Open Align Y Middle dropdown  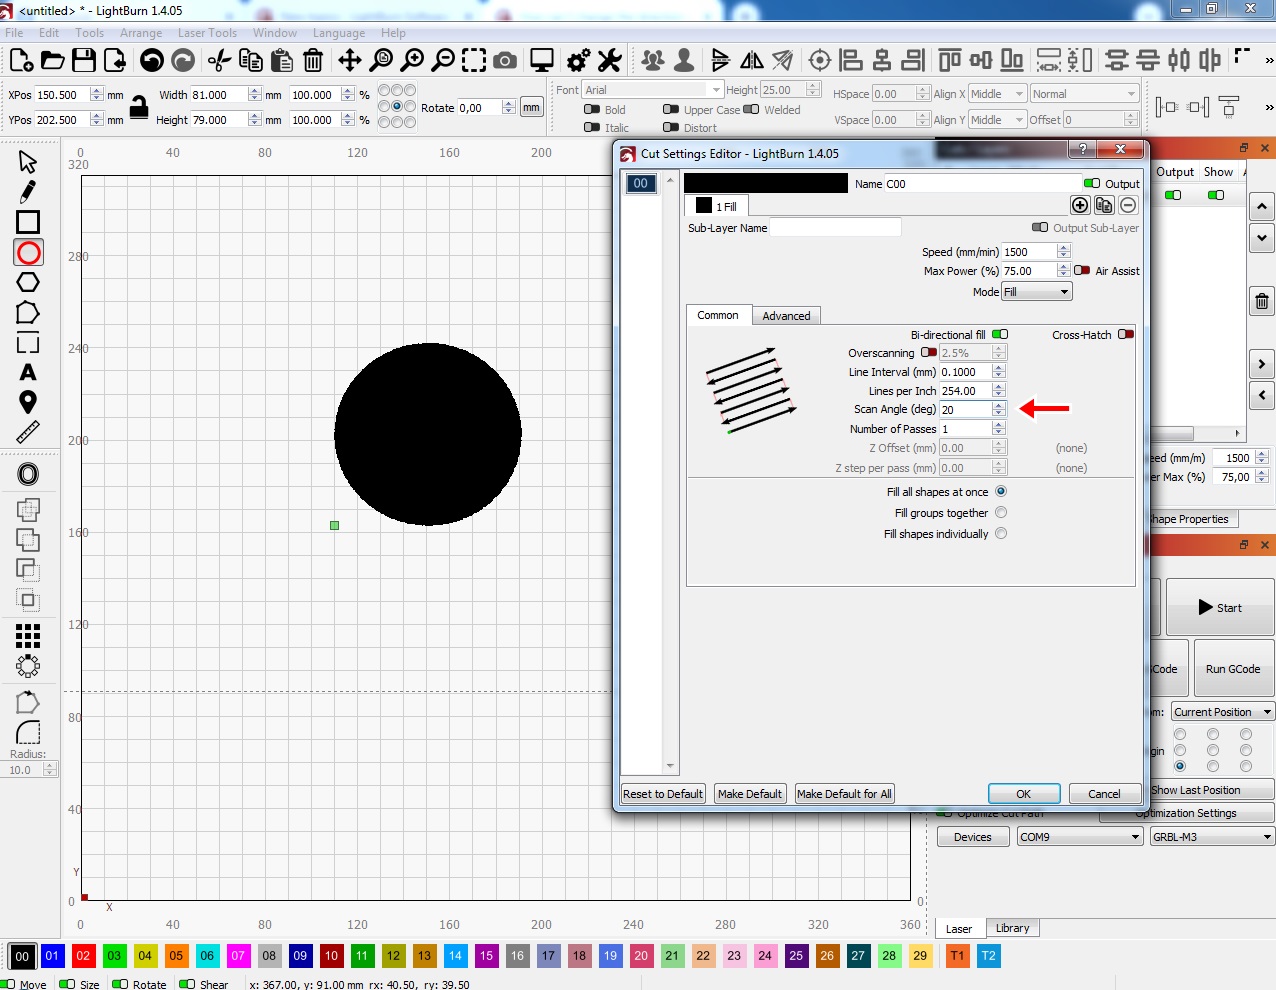[x=997, y=120]
